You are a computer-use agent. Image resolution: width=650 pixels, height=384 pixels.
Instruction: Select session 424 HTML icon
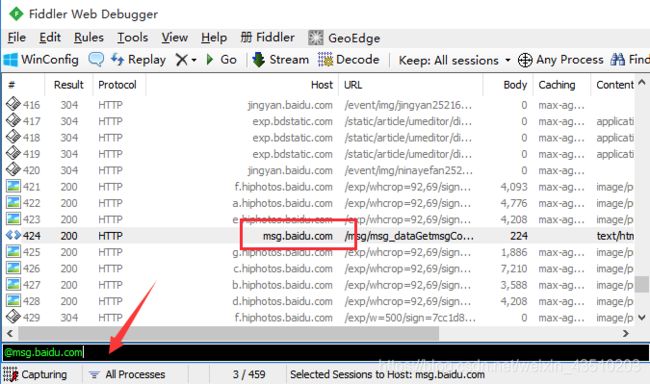[13, 235]
